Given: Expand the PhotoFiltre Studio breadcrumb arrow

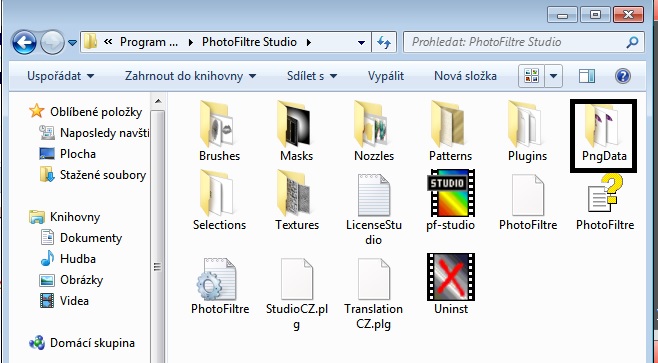Looking at the screenshot, I should (309, 42).
